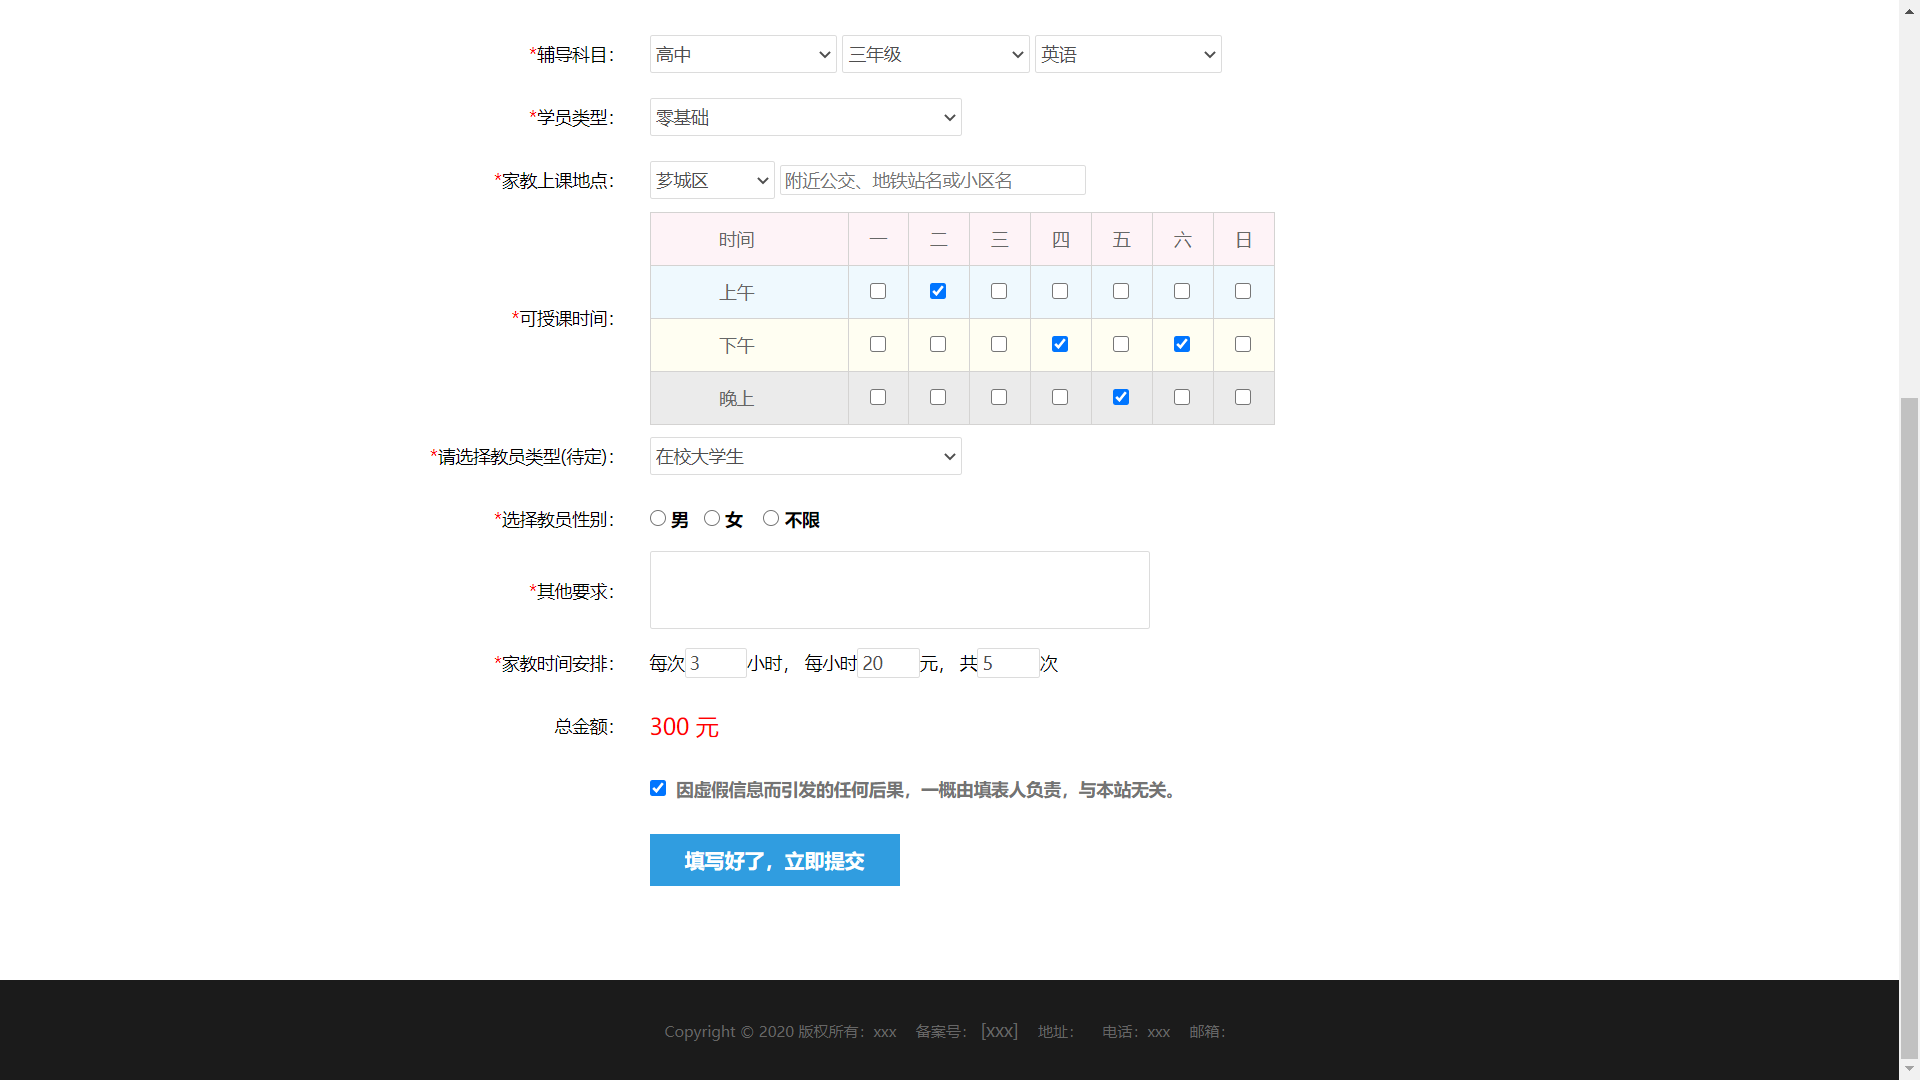
Task: Open the 在校大学生 tutor type dropdown
Action: (x=805, y=456)
